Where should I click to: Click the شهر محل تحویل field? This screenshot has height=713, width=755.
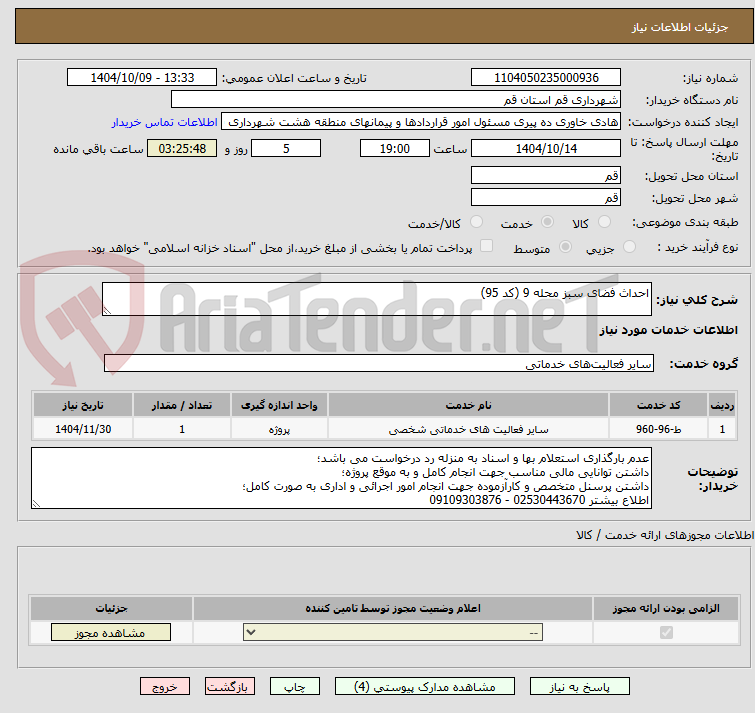coord(546,197)
